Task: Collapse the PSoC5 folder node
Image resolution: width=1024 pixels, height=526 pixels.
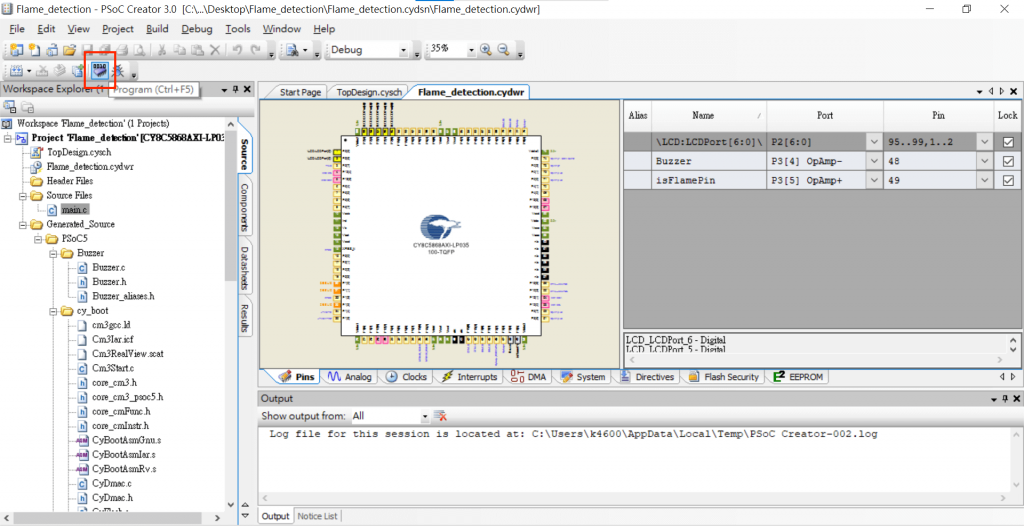Action: click(x=37, y=238)
